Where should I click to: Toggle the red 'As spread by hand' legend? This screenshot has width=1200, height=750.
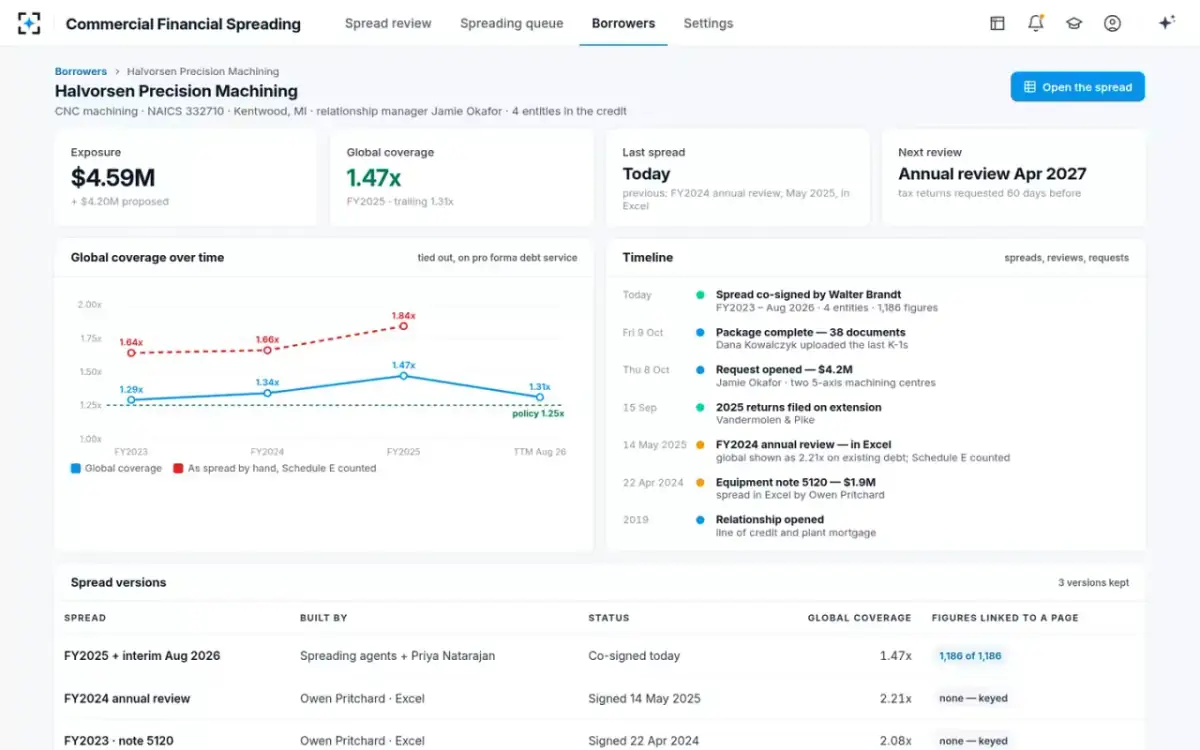(x=275, y=468)
